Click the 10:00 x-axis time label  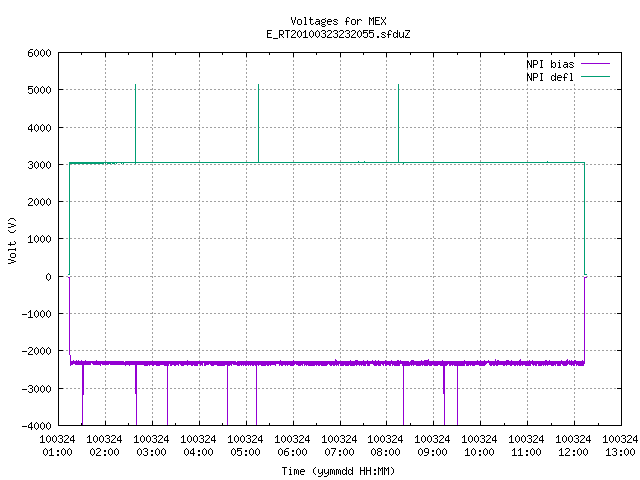point(479,452)
